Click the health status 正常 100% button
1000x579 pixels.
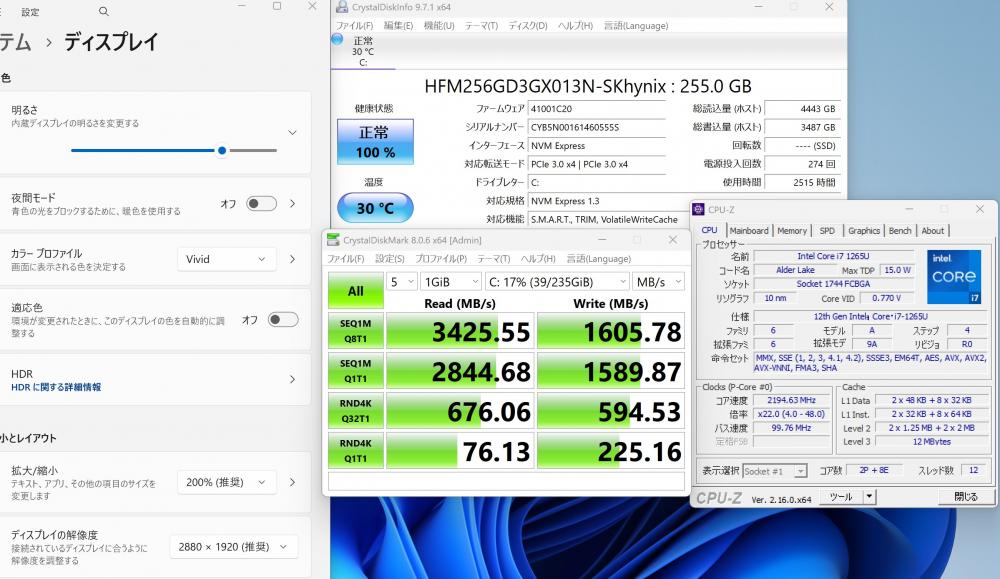pyautogui.click(x=375, y=142)
